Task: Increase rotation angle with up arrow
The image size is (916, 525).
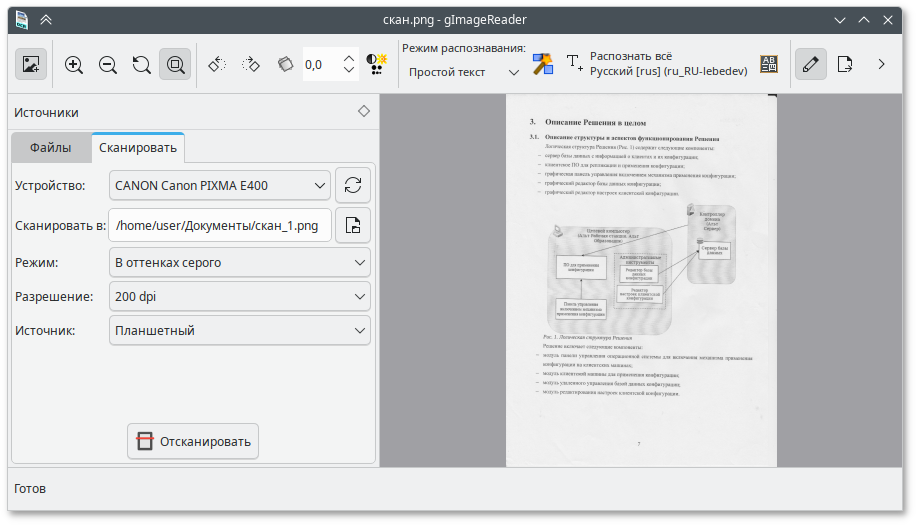Action: pyautogui.click(x=349, y=58)
